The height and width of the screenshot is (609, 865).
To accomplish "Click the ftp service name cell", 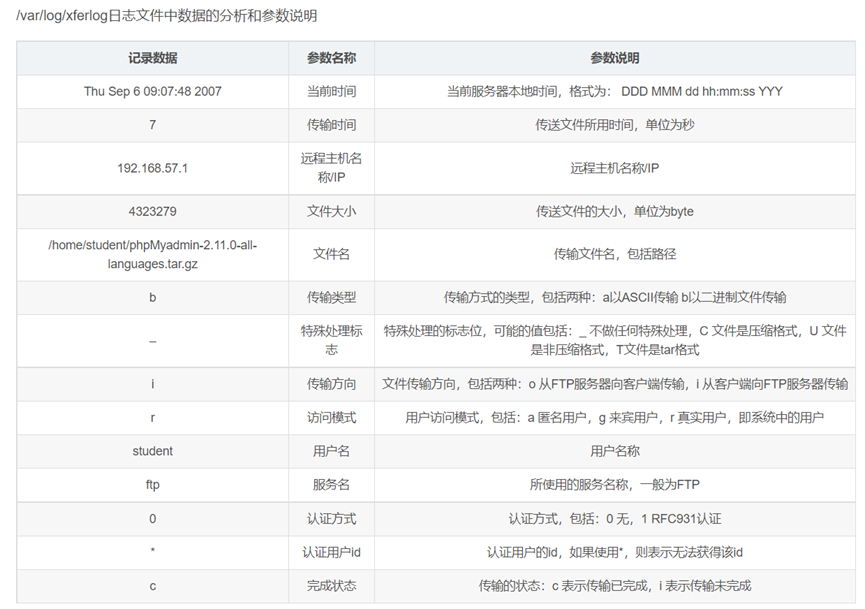I will [152, 485].
